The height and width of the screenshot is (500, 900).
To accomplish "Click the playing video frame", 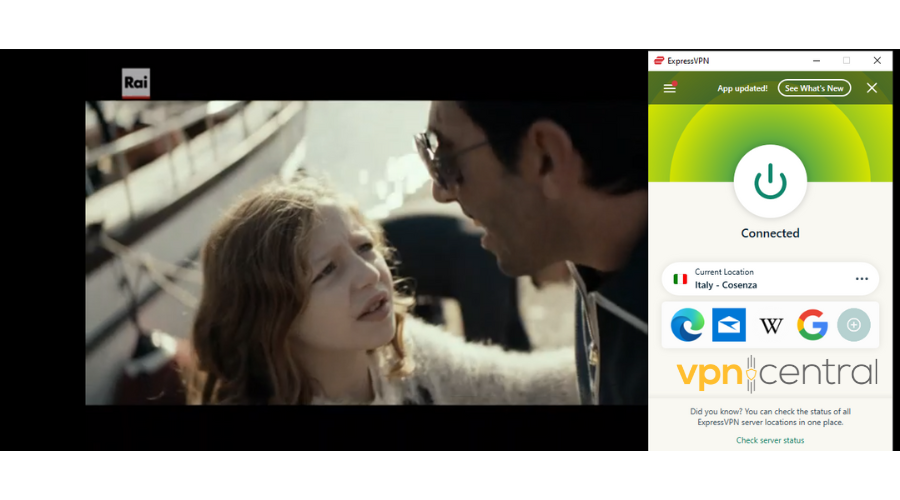I will click(366, 252).
